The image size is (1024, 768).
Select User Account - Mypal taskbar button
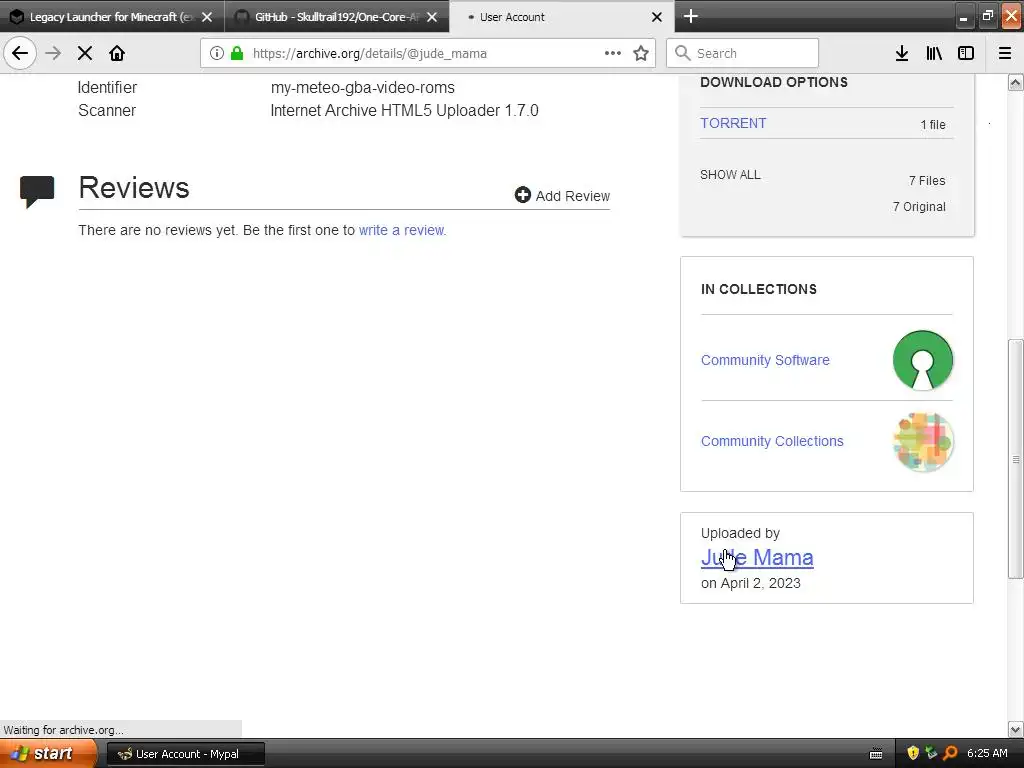185,754
